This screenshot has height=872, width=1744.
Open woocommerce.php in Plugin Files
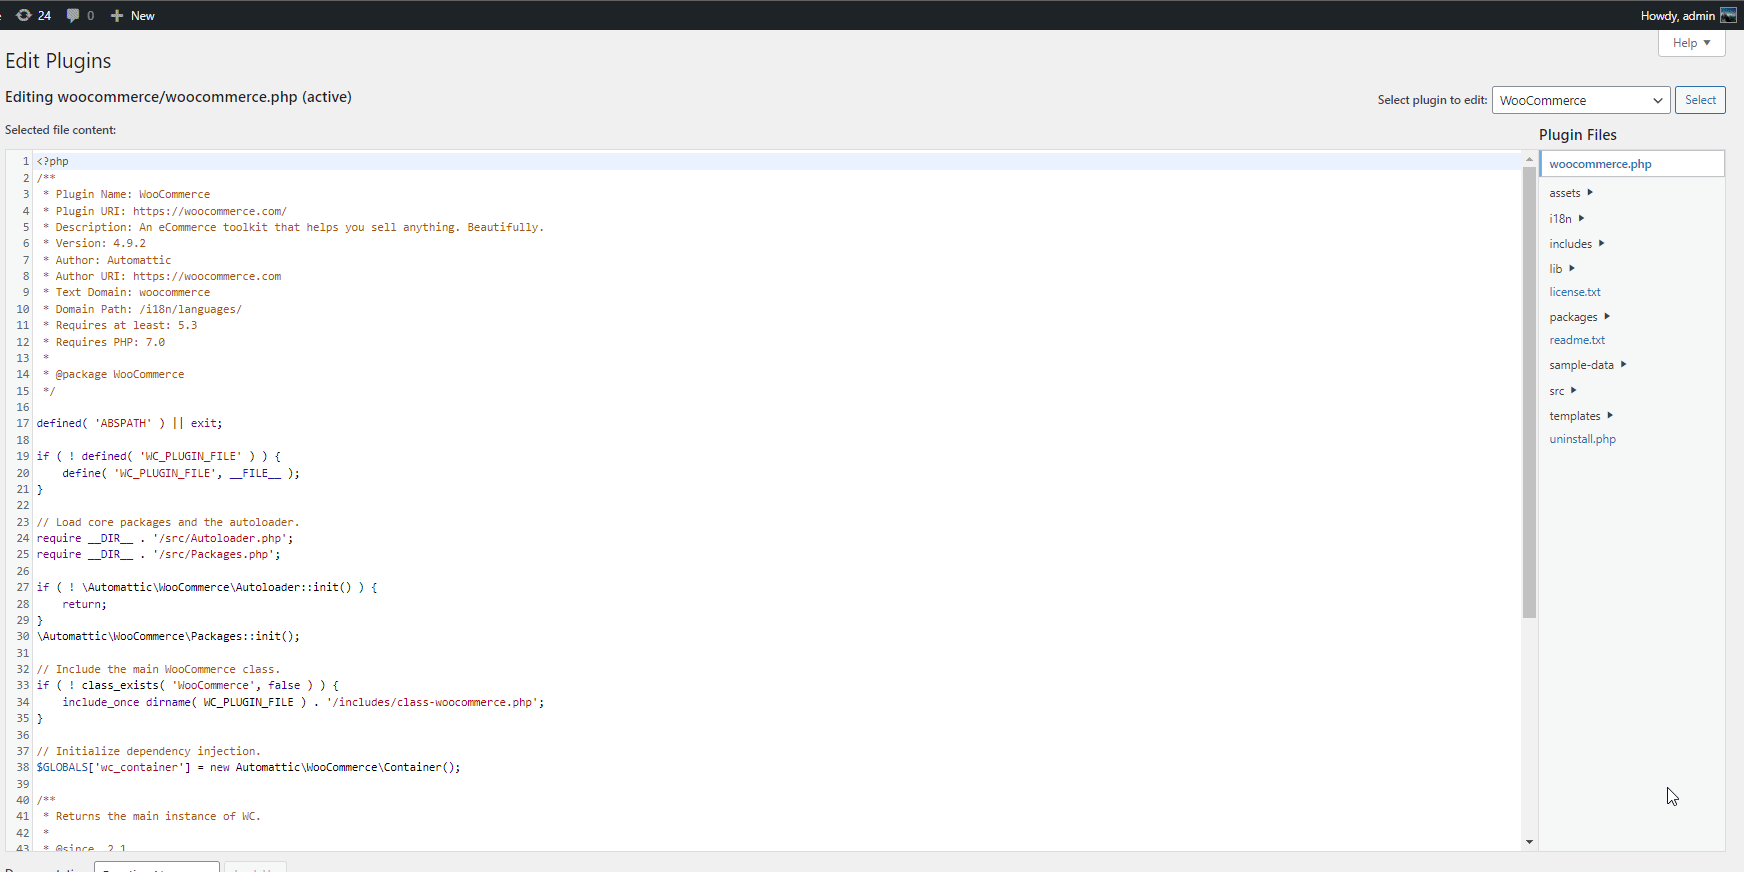click(x=1631, y=164)
